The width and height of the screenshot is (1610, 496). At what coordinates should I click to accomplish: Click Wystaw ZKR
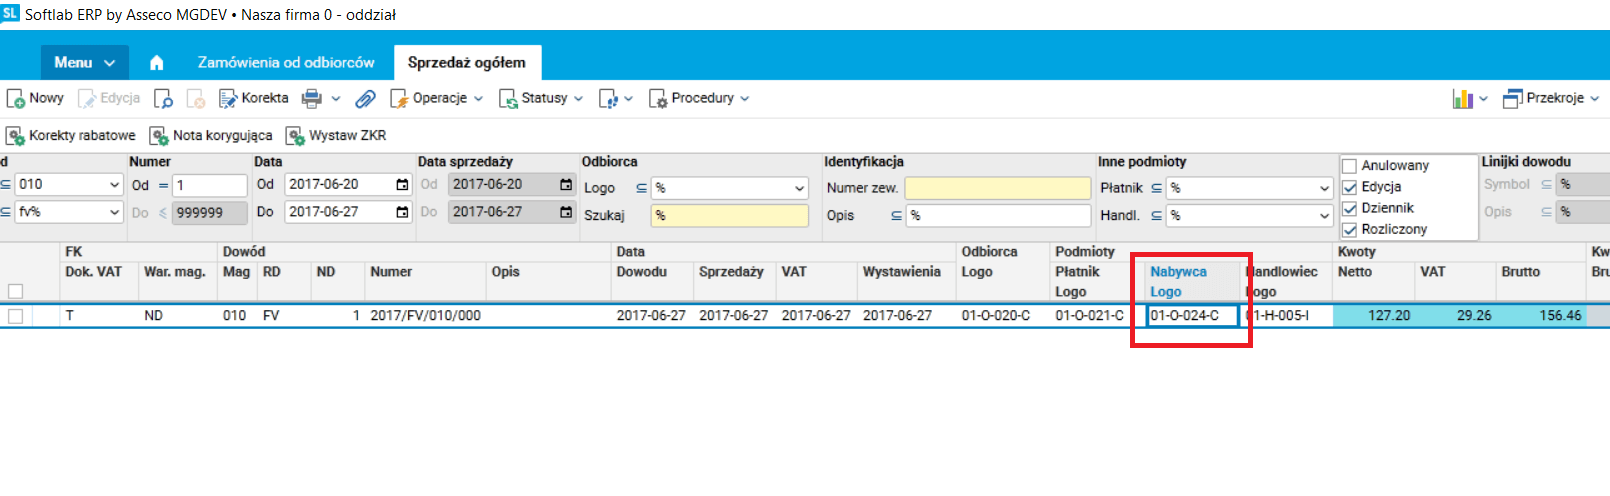pos(336,135)
